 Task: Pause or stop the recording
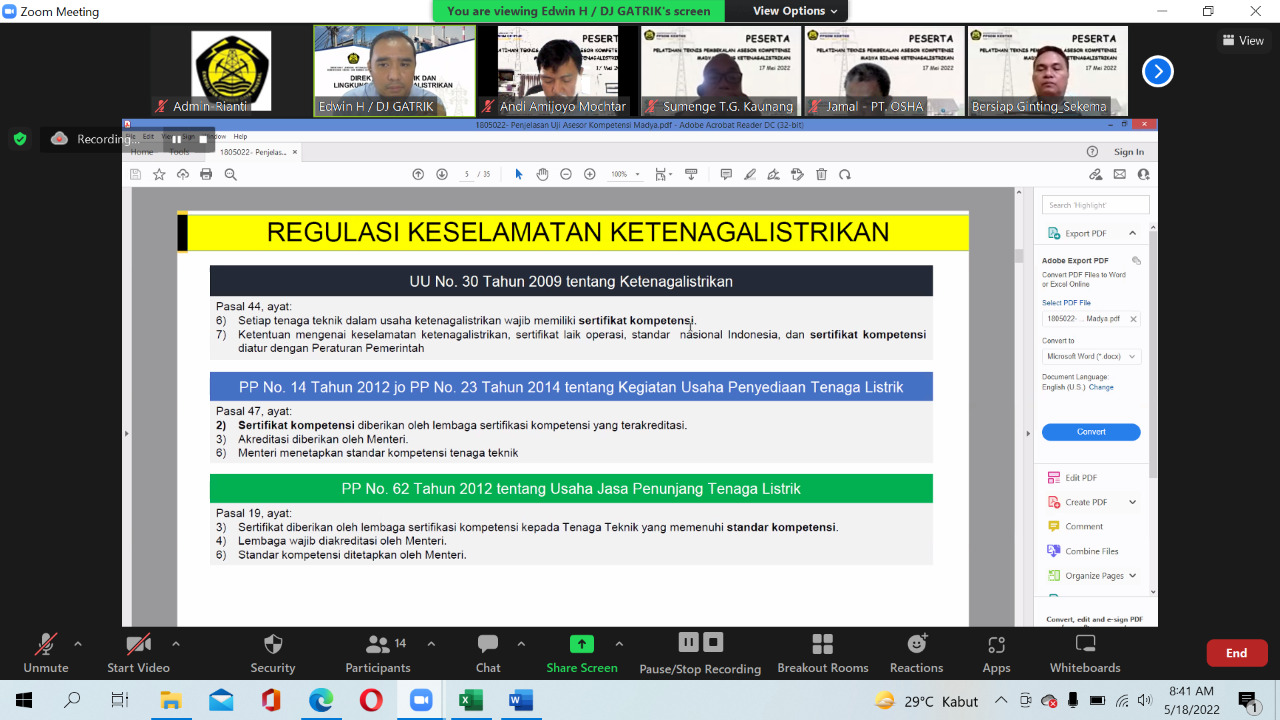pos(700,653)
